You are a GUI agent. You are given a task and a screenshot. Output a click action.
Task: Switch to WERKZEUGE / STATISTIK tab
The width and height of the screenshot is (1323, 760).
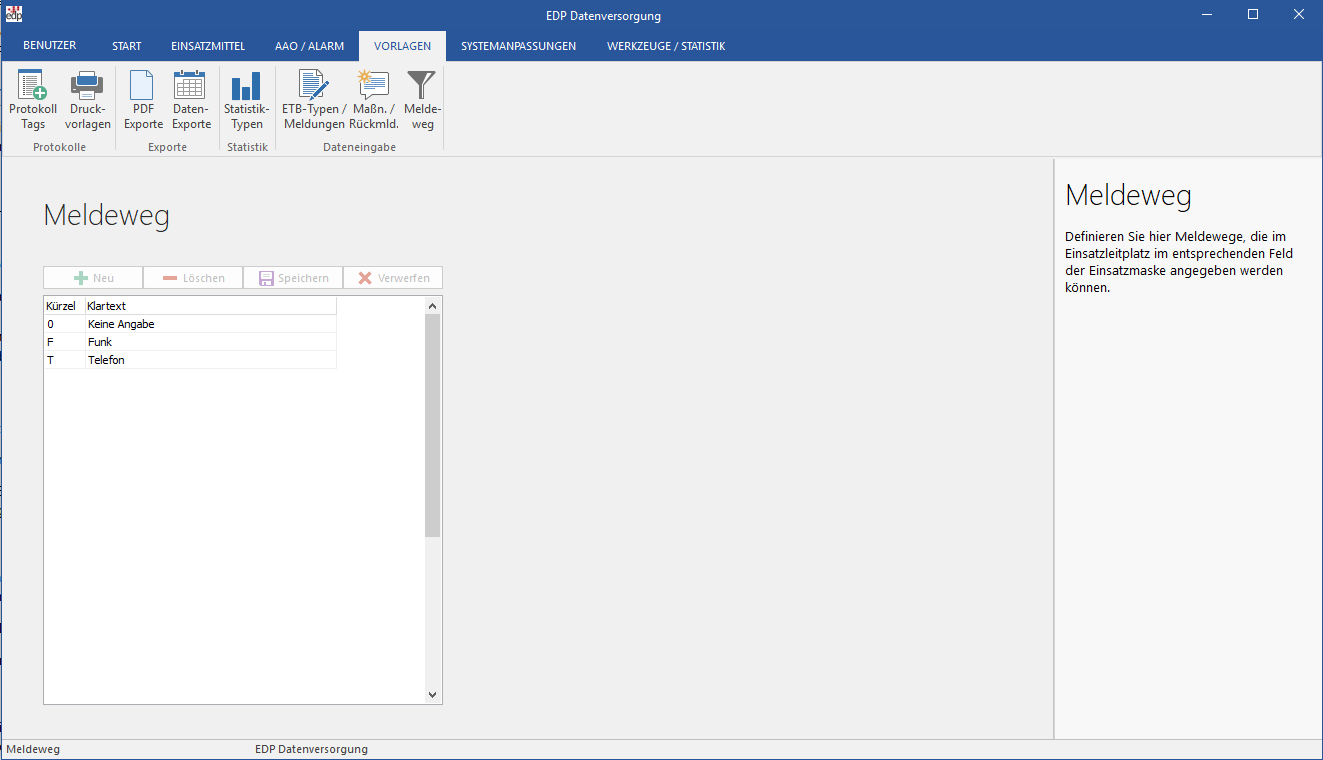666,46
